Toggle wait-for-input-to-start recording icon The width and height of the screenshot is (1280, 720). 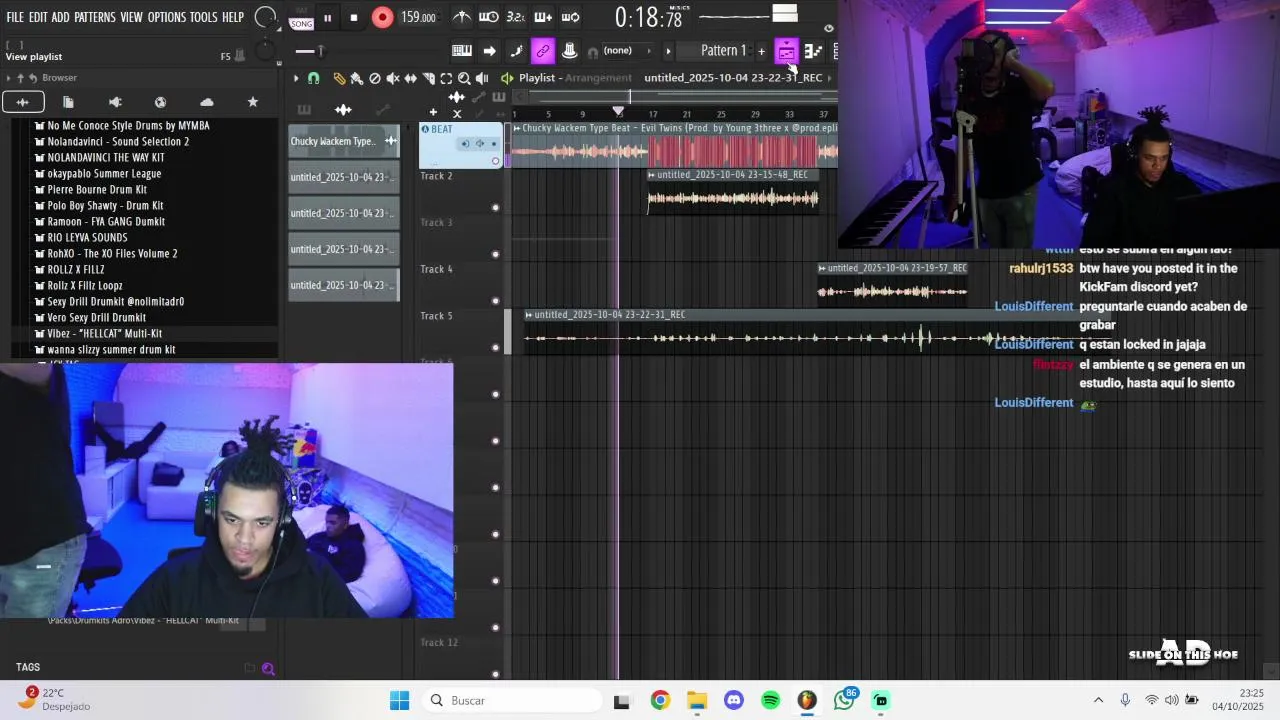click(489, 17)
